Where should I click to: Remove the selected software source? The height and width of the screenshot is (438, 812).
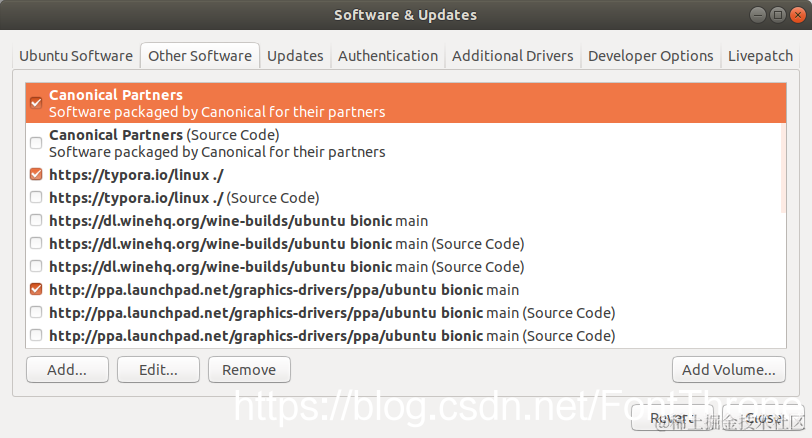click(x=249, y=370)
